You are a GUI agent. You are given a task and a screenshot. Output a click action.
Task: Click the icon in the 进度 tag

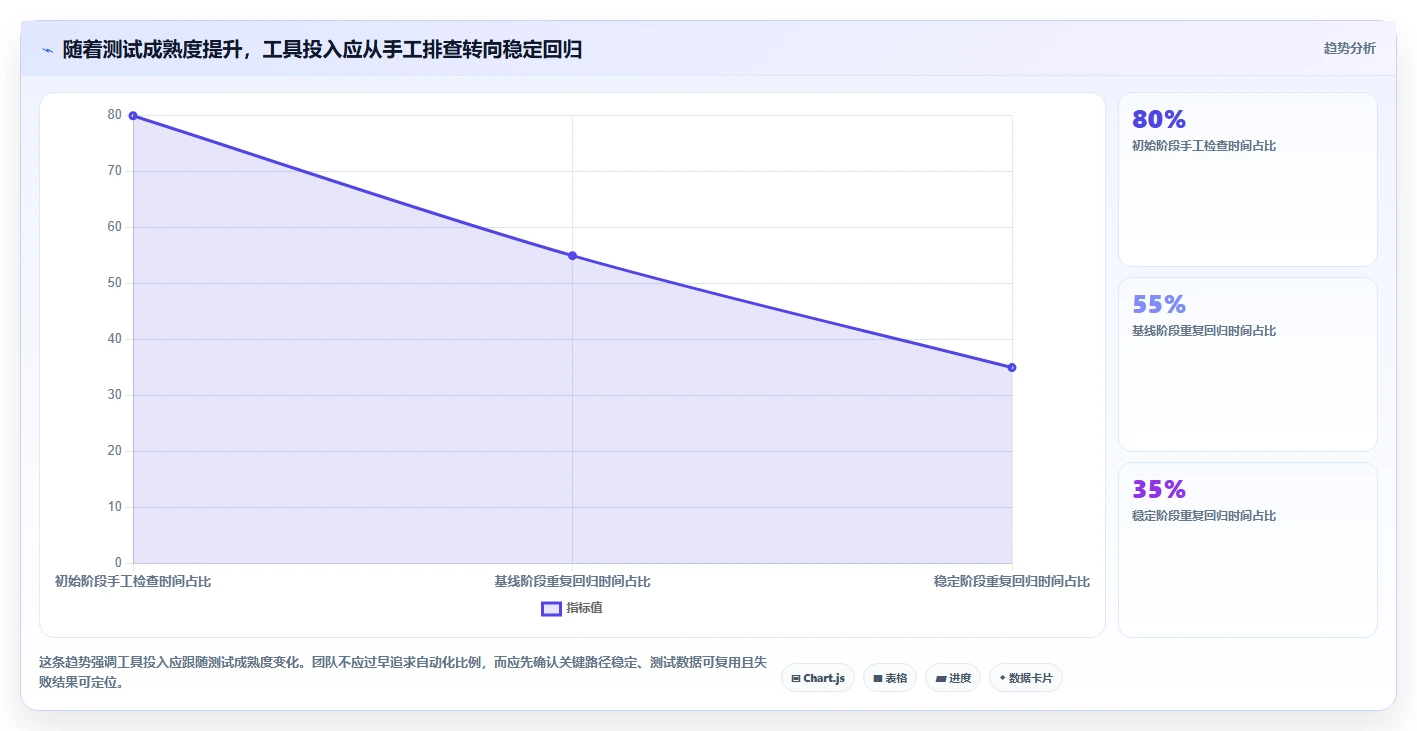(940, 678)
